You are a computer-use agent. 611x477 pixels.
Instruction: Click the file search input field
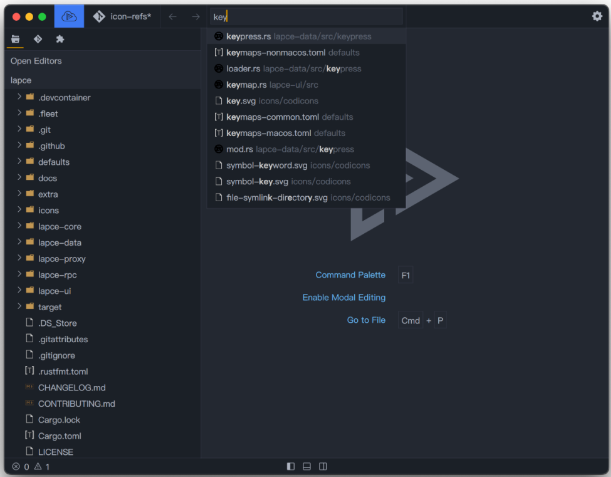pyautogui.click(x=305, y=16)
